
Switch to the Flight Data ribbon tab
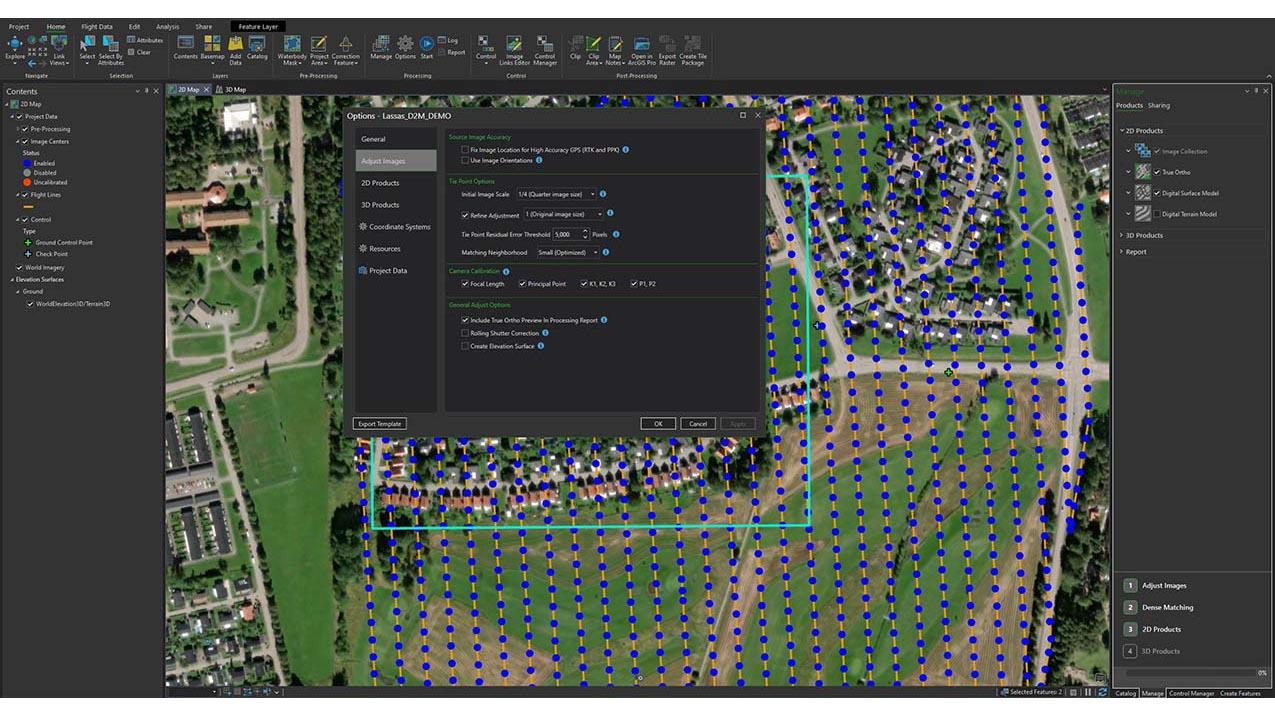(97, 27)
